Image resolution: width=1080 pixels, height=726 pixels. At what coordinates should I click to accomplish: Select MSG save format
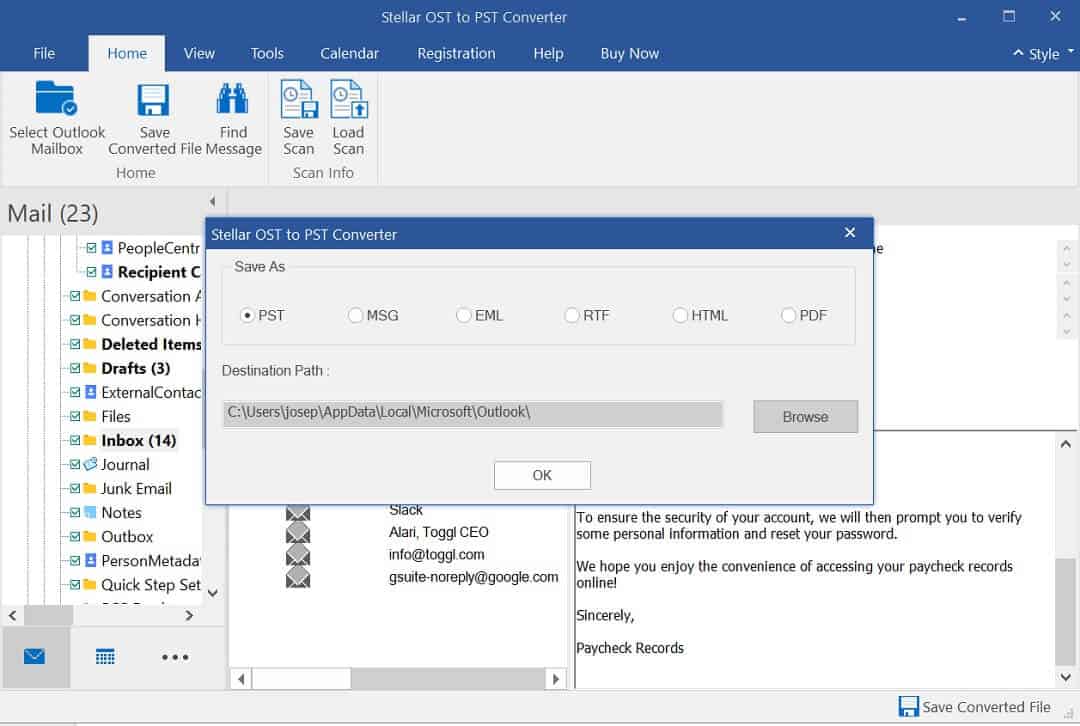[x=355, y=315]
